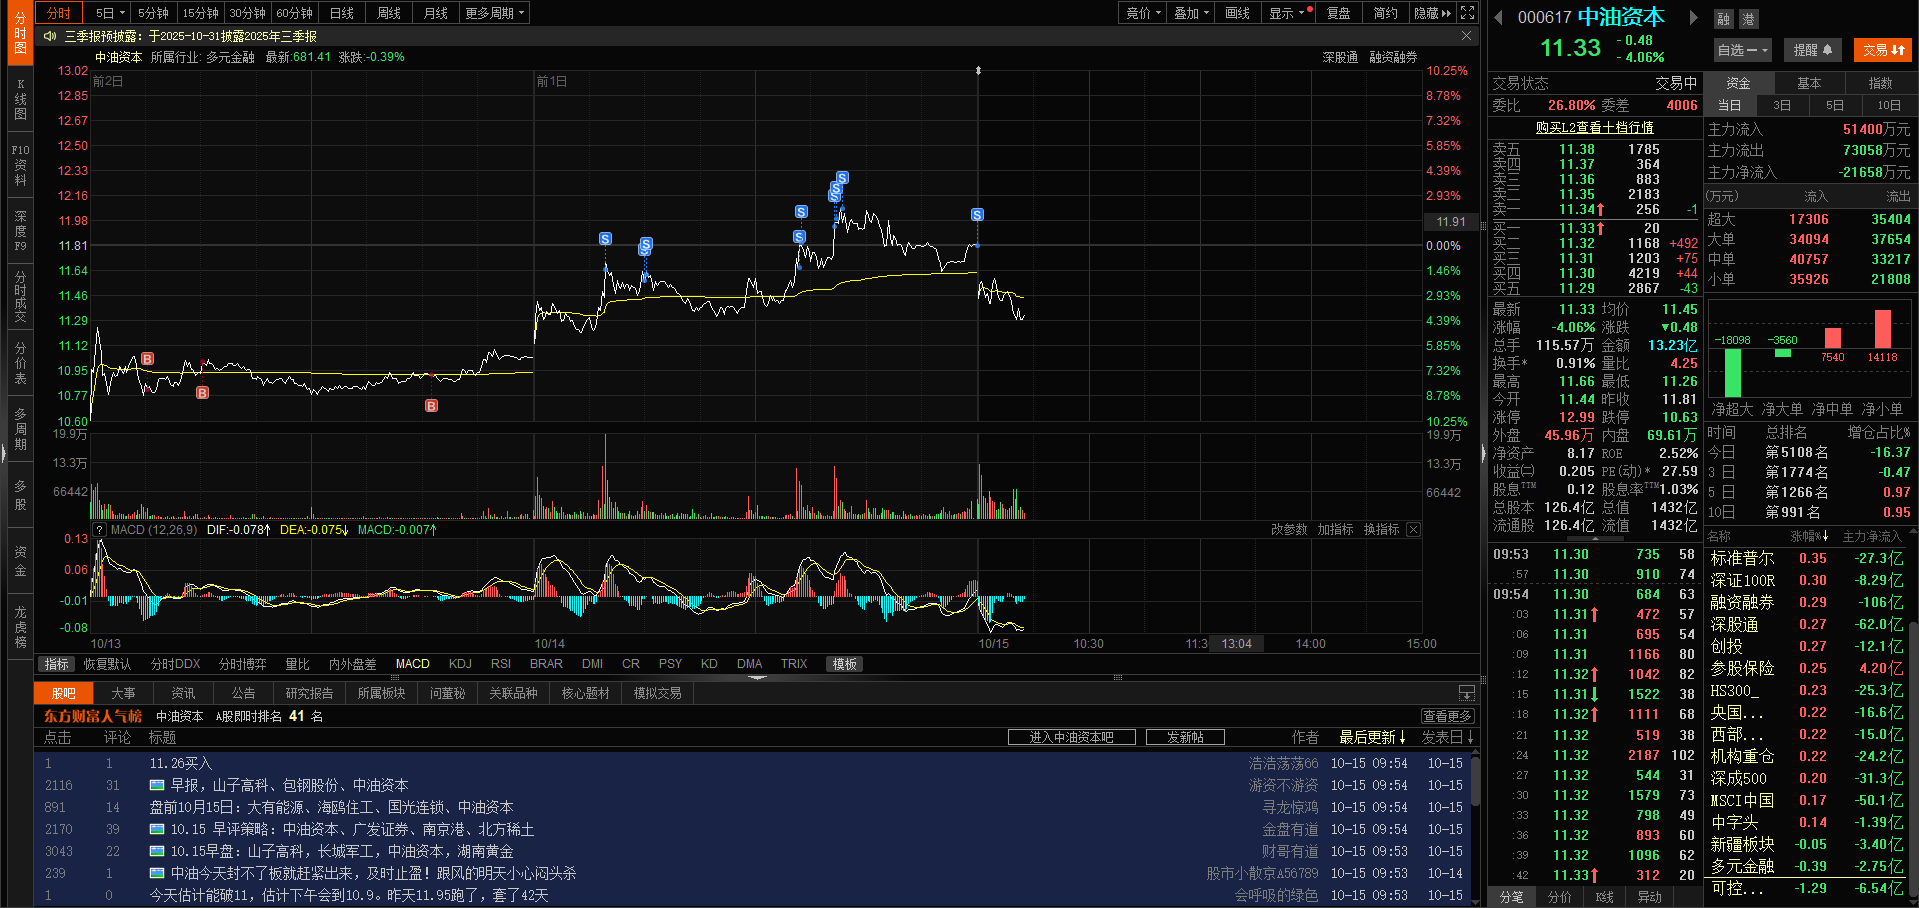
Task: Click the B buy marker near 10.60 low
Action: 431,406
